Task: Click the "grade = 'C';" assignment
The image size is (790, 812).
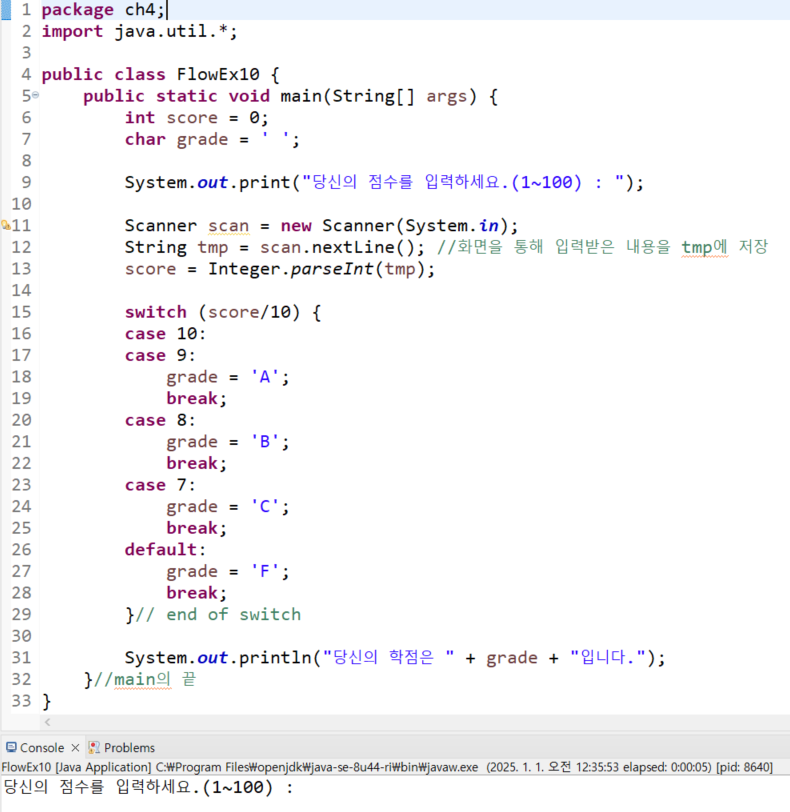Action: [x=227, y=506]
